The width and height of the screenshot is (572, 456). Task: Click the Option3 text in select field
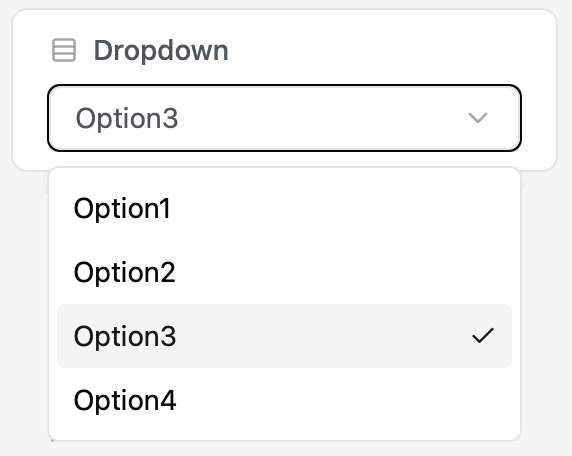(x=127, y=119)
